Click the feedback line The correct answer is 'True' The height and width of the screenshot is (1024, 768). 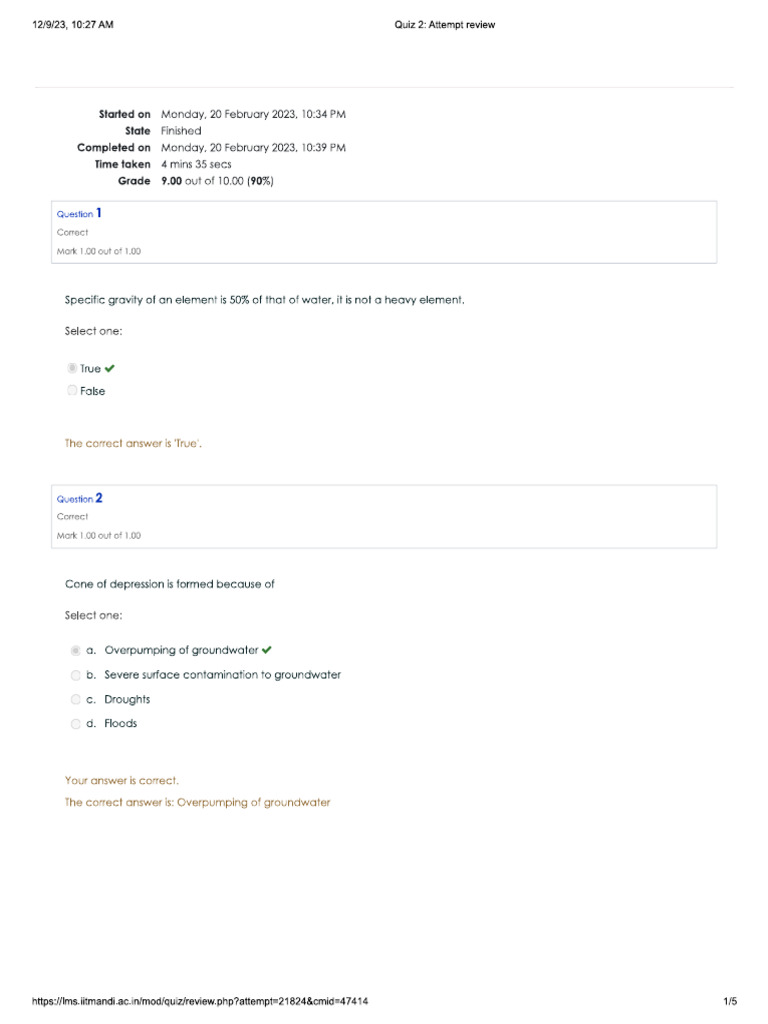pyautogui.click(x=134, y=443)
